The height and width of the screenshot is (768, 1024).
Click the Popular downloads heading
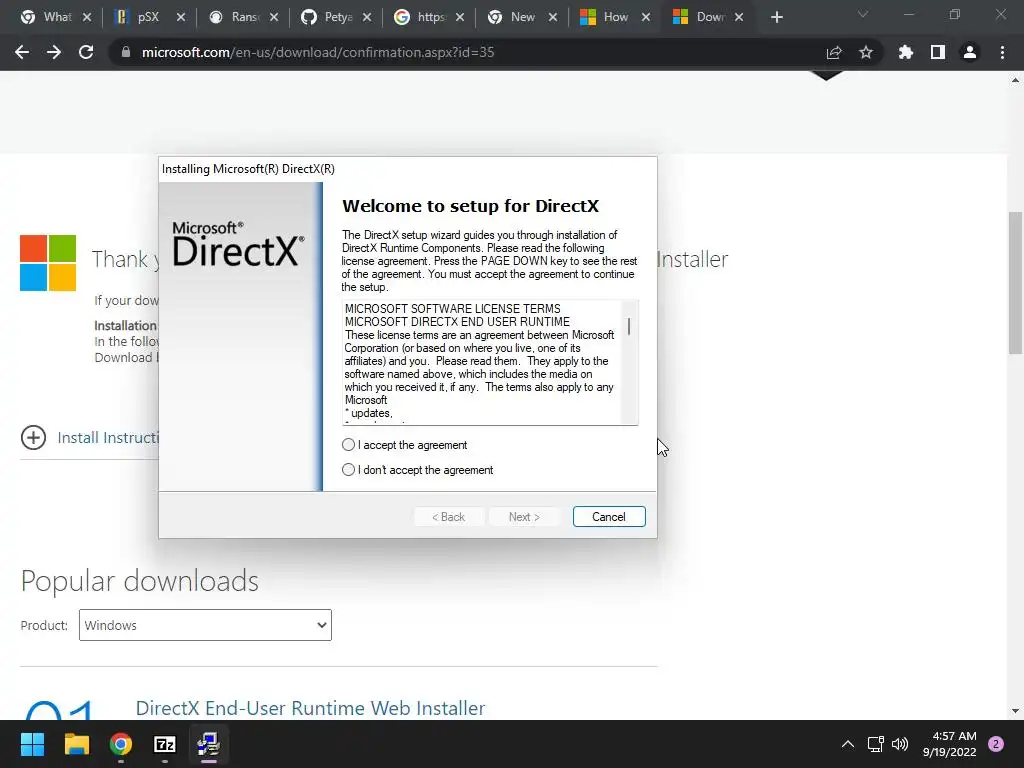click(x=140, y=581)
